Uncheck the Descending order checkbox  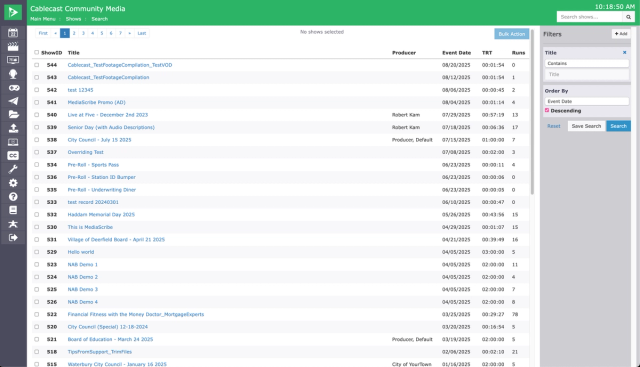point(547,111)
